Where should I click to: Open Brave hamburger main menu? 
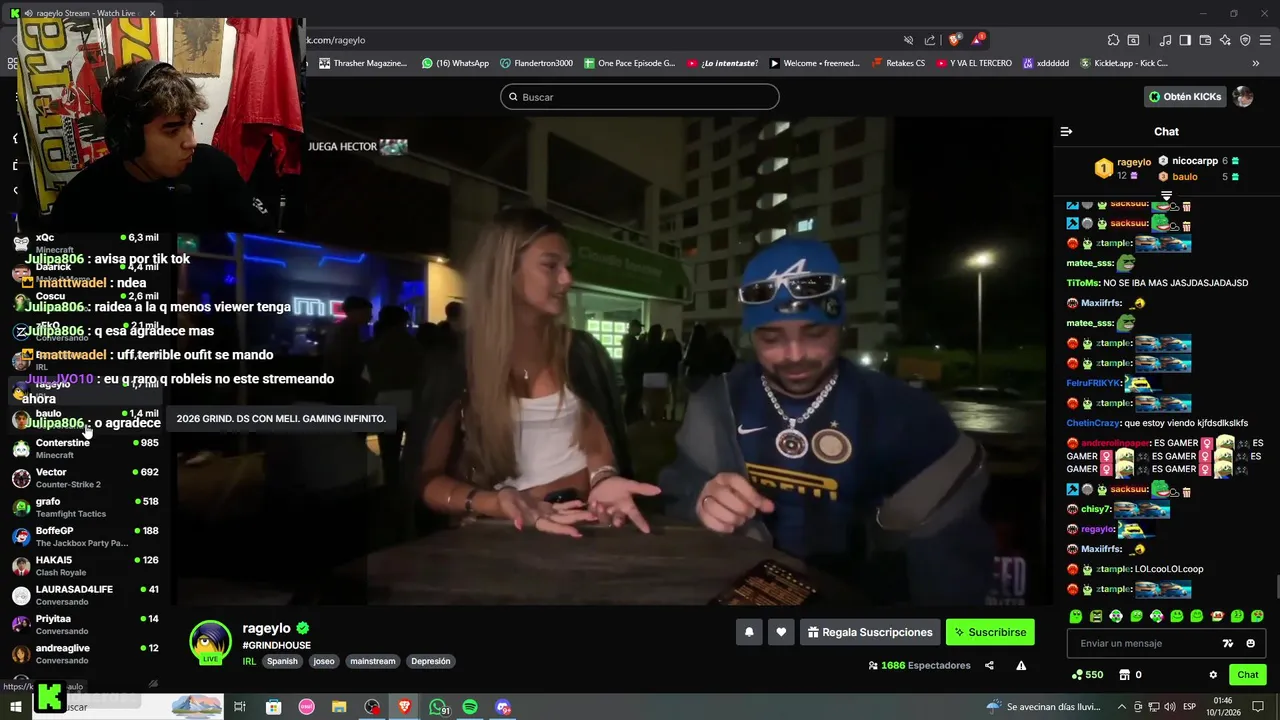pos(1265,40)
